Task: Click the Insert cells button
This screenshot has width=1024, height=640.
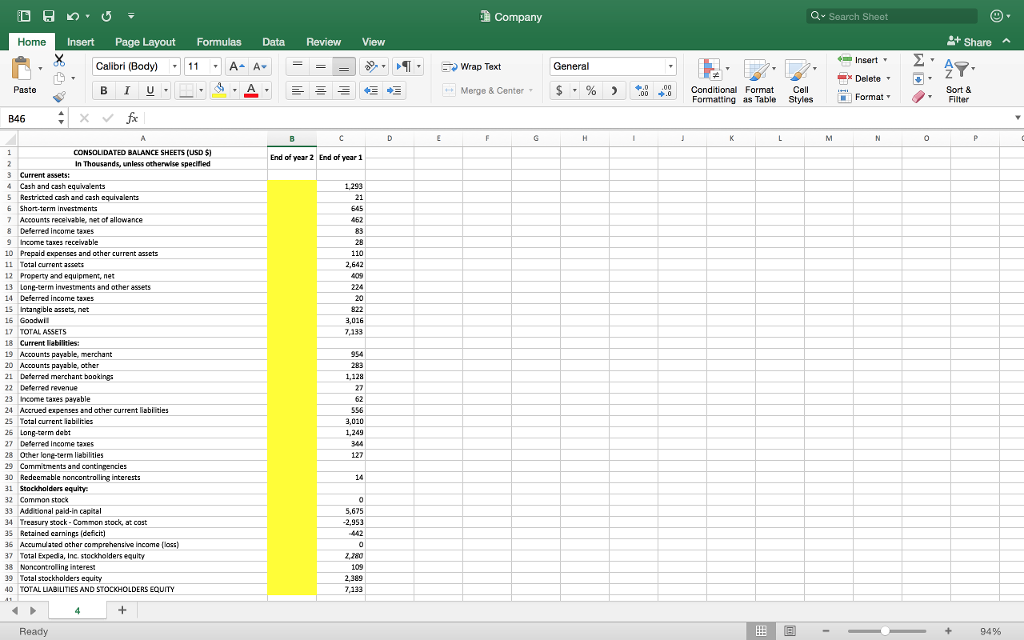Action: [863, 60]
